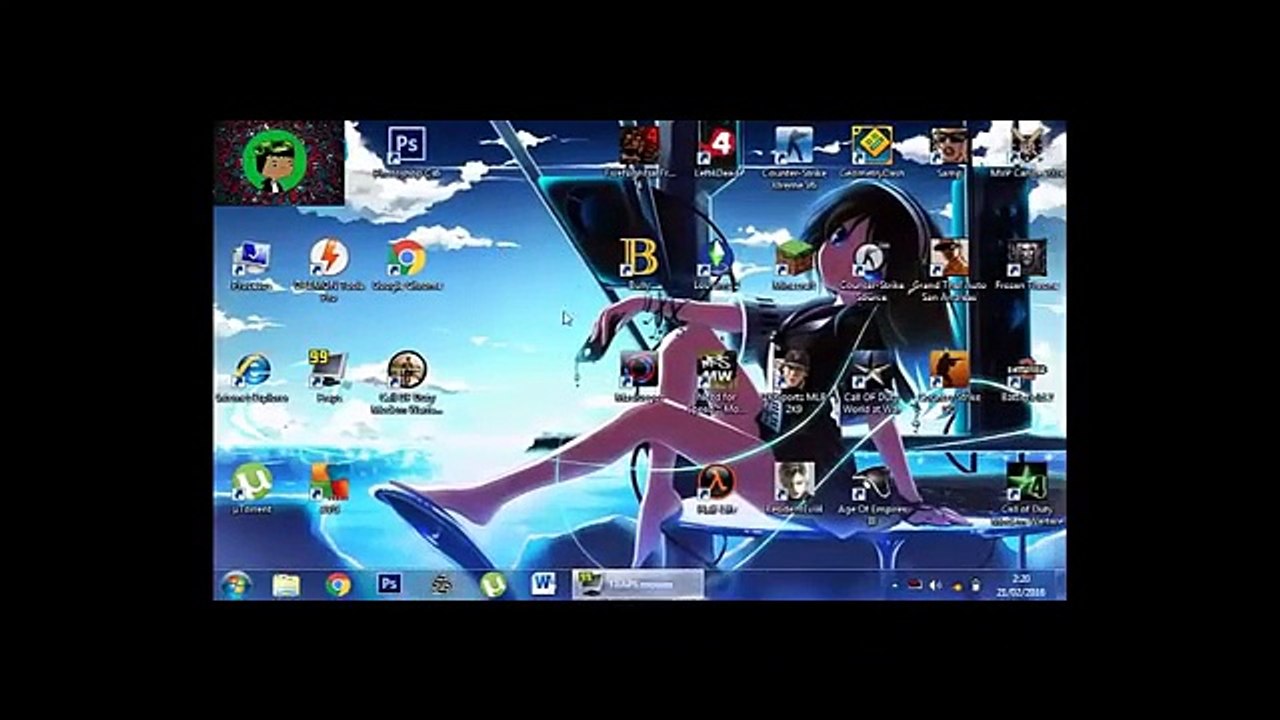Open the Windows Start menu
Image resolution: width=1280 pixels, height=720 pixels.
(237, 584)
